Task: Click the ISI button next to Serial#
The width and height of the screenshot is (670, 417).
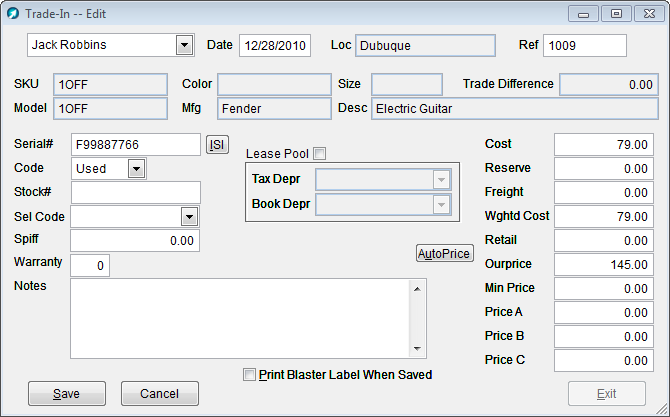Action: (x=217, y=145)
